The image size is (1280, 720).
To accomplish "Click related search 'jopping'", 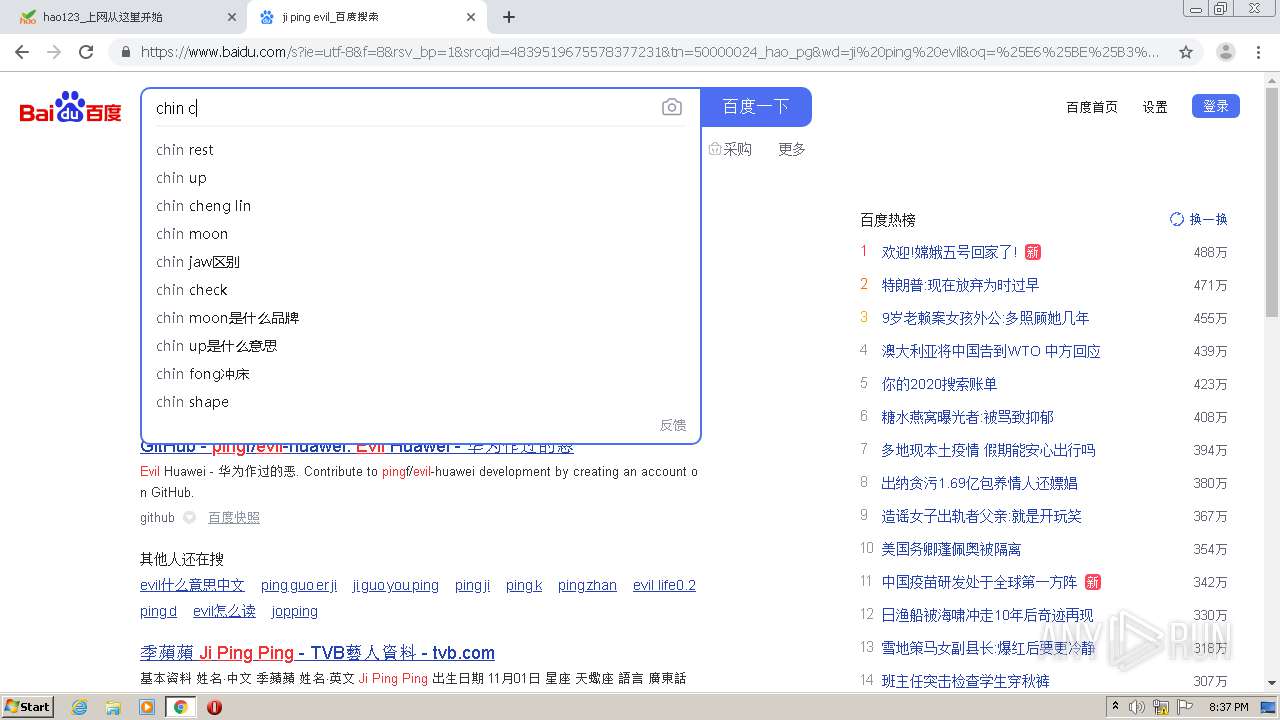I will pos(295,611).
